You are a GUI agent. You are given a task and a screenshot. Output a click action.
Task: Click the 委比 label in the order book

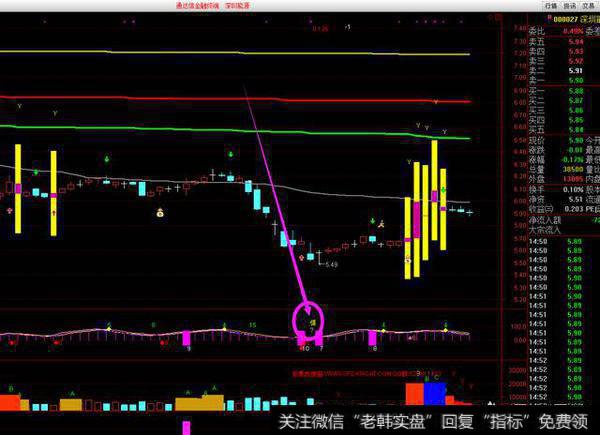[x=536, y=31]
